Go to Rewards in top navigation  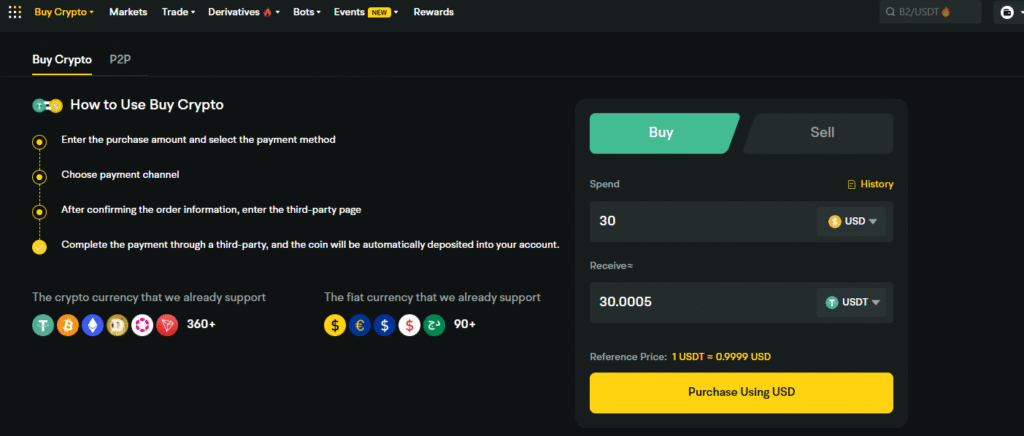tap(433, 12)
